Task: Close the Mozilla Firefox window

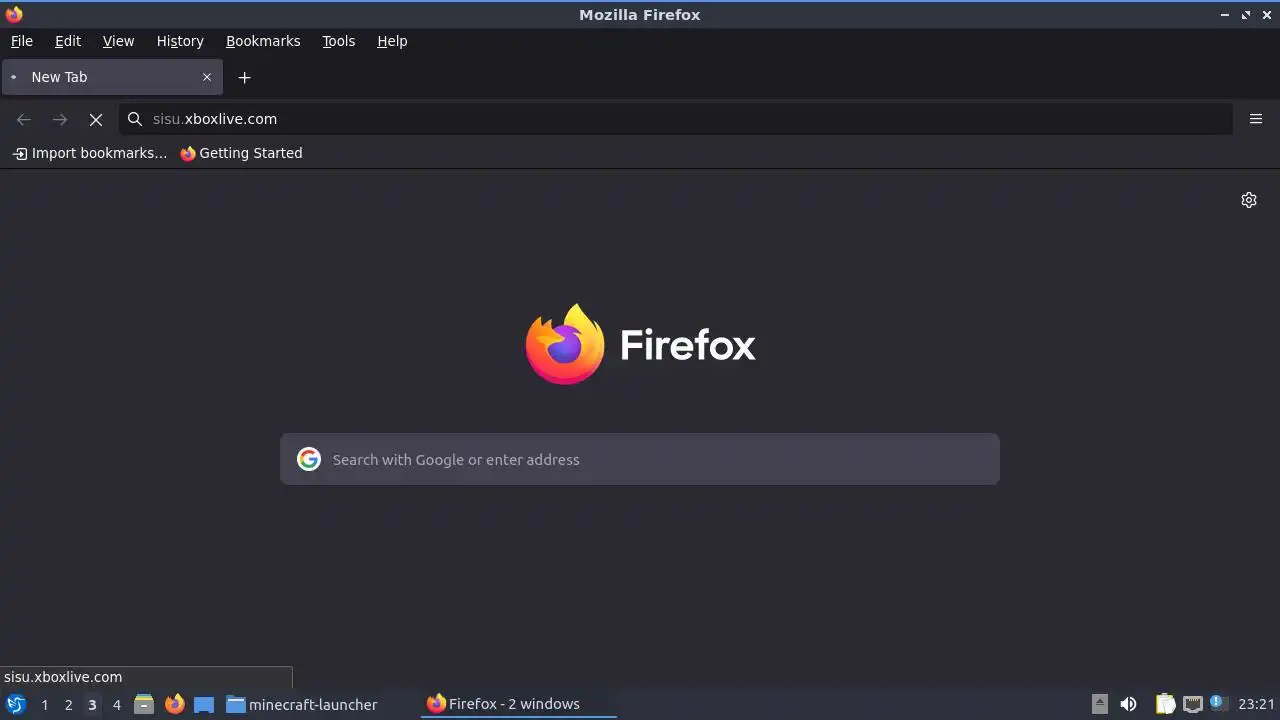Action: click(1267, 15)
